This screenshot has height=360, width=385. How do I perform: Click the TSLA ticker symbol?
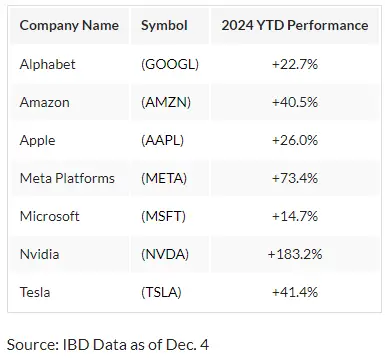coord(161,292)
